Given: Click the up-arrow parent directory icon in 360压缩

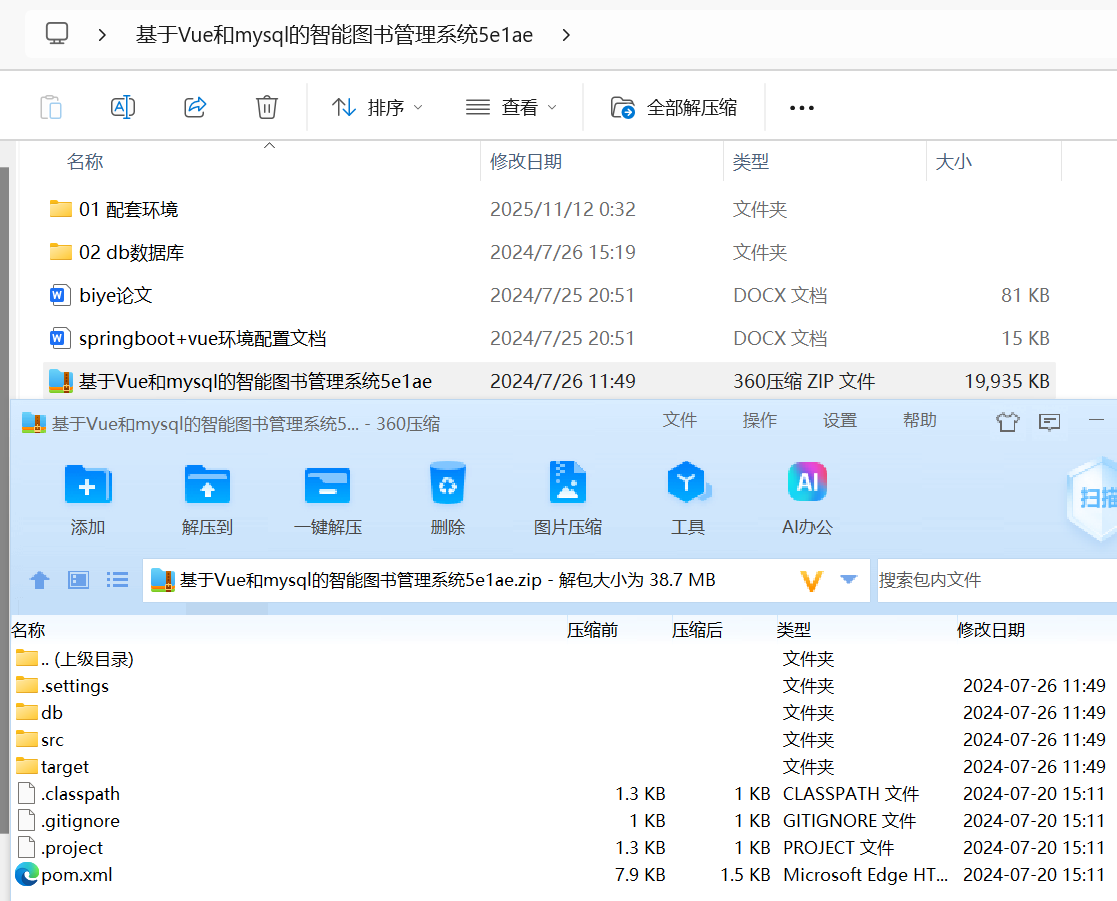Looking at the screenshot, I should click(38, 580).
